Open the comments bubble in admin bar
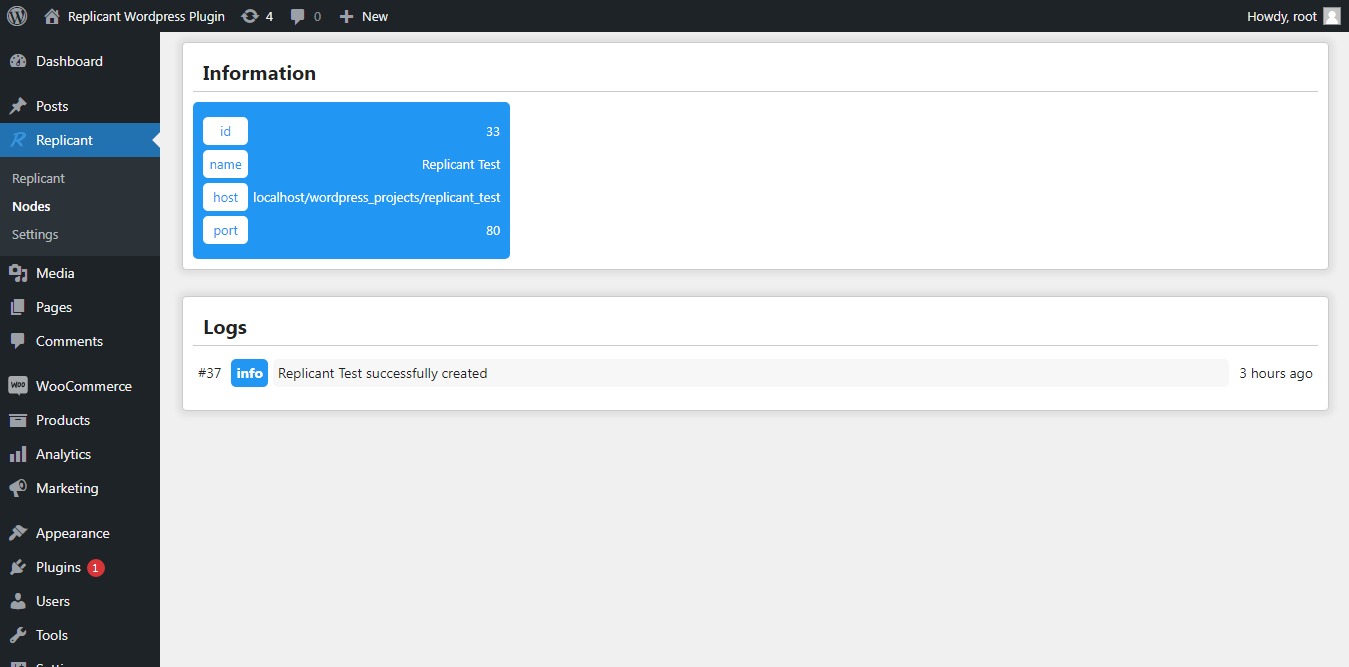The image size is (1349, 667). (x=298, y=16)
